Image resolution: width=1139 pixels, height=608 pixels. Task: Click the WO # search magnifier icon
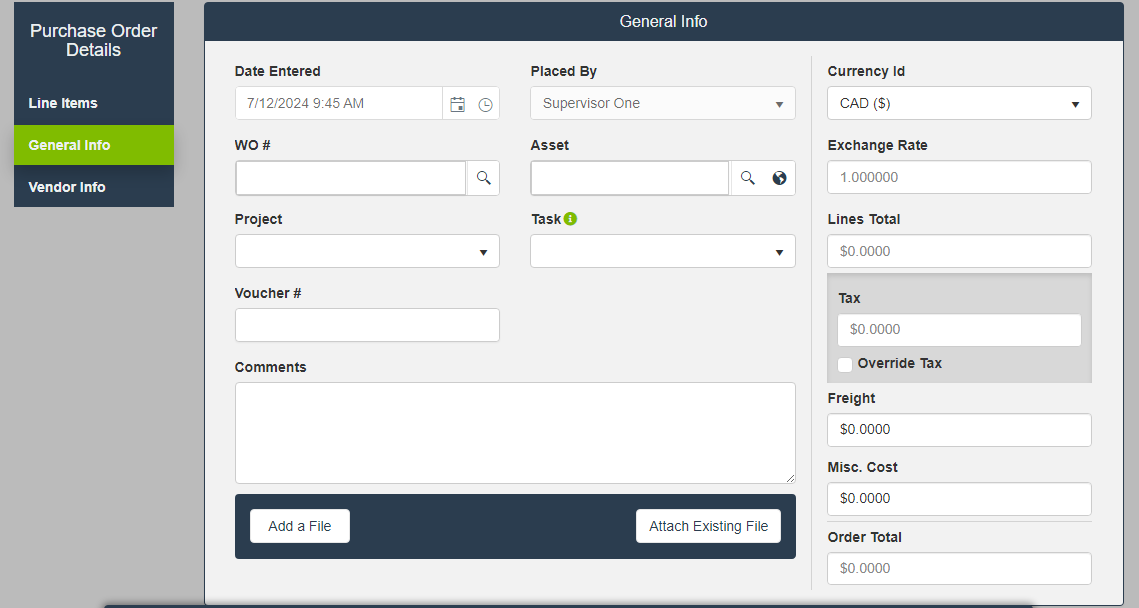coord(483,178)
